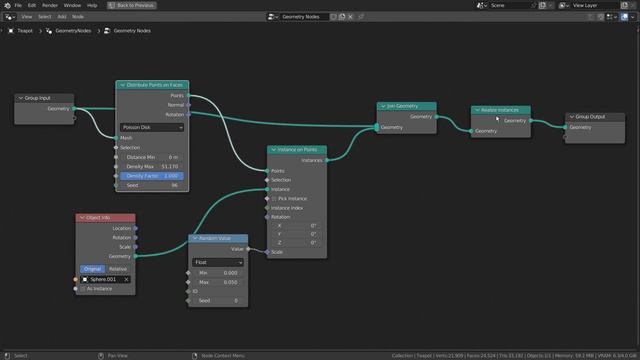The image size is (640, 360).
Task: Open the View Layer browse icon
Action: (x=564, y=5)
